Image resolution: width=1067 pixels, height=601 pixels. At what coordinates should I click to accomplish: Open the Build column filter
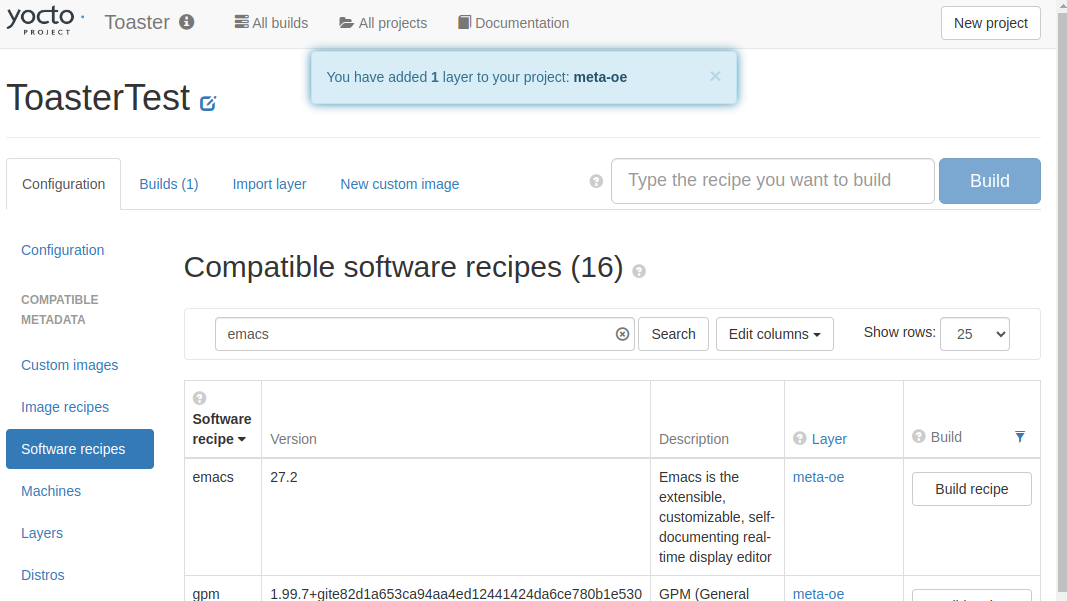click(x=1019, y=436)
